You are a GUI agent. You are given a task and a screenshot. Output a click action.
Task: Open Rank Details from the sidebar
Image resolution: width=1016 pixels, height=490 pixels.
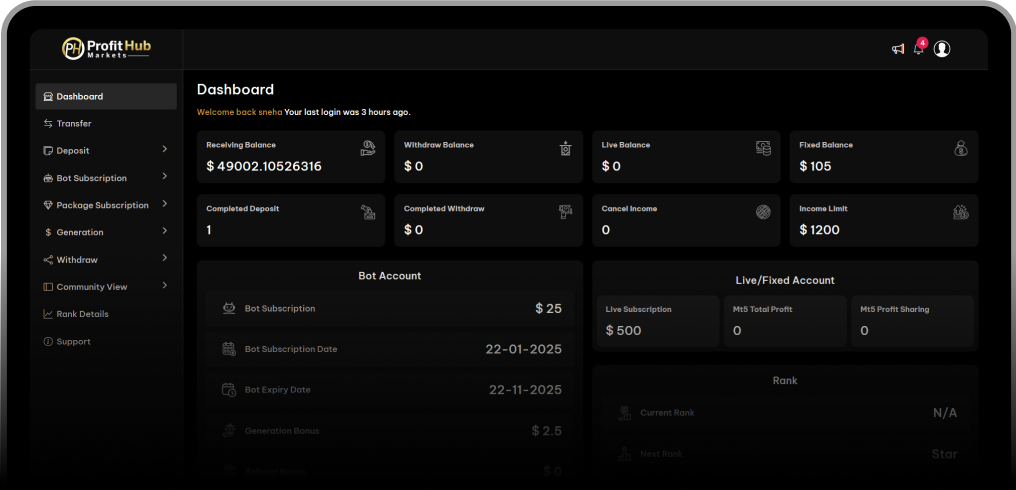click(x=82, y=314)
